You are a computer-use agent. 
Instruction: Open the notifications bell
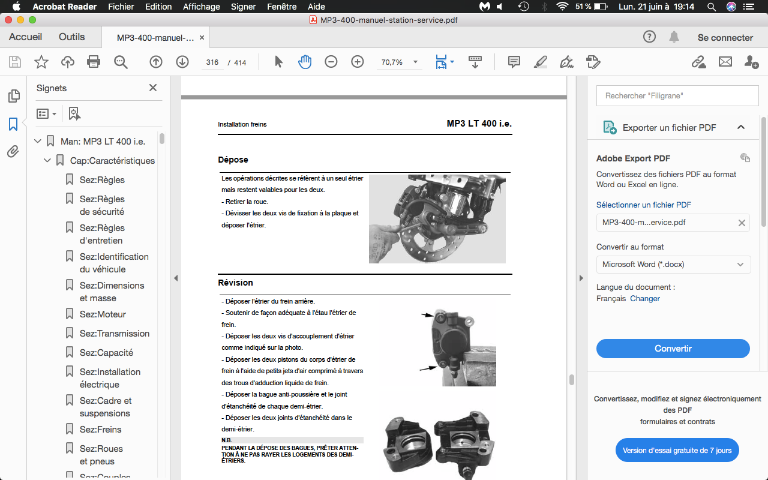click(x=674, y=37)
